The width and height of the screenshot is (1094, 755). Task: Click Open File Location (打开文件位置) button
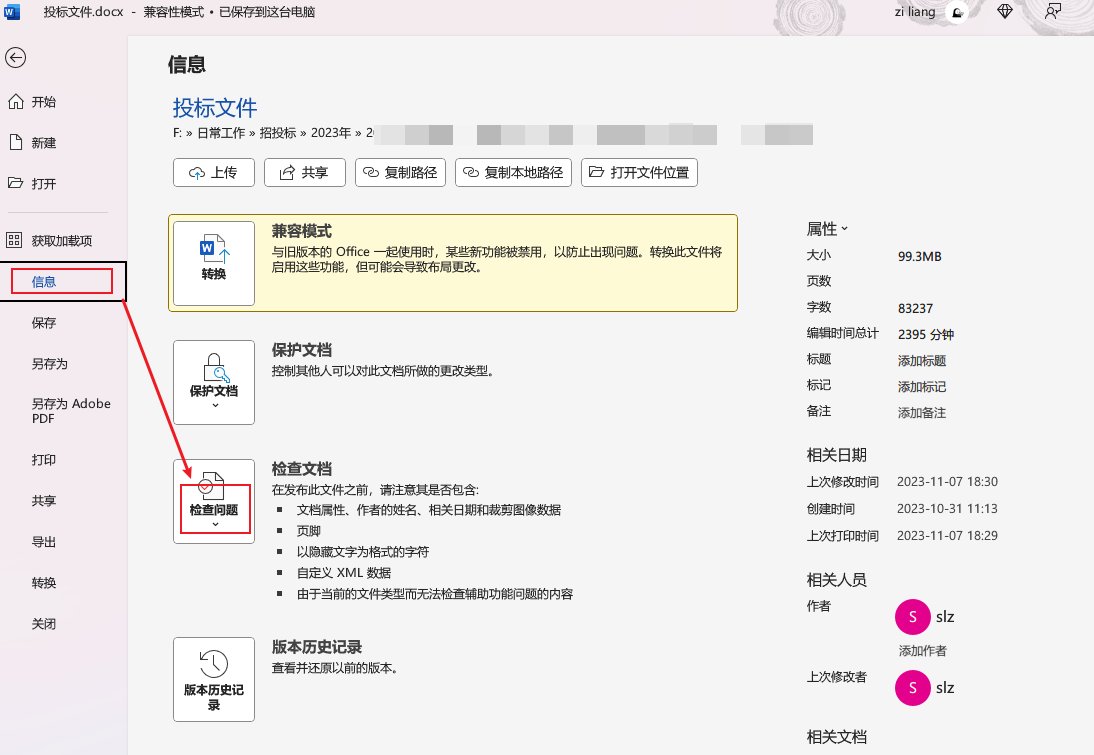coord(640,172)
